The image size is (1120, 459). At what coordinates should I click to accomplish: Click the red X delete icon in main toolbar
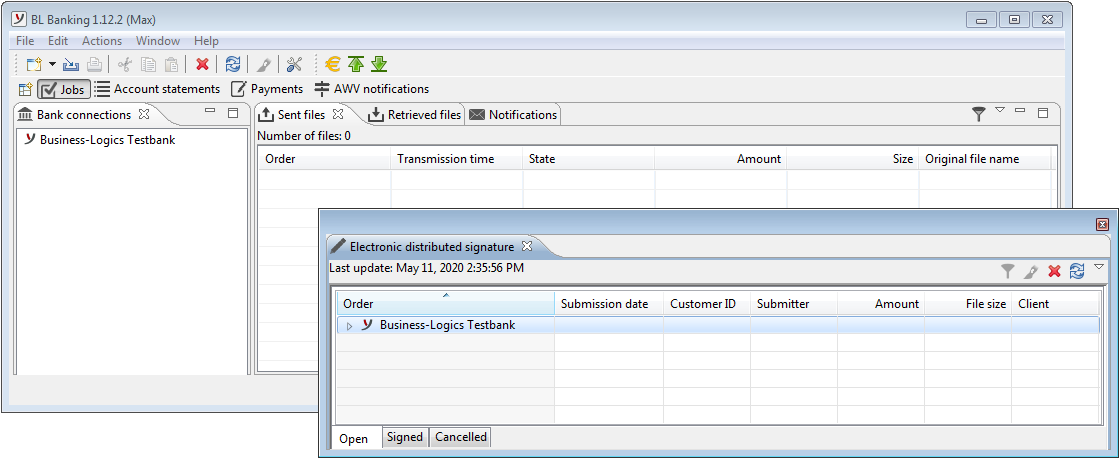(202, 65)
